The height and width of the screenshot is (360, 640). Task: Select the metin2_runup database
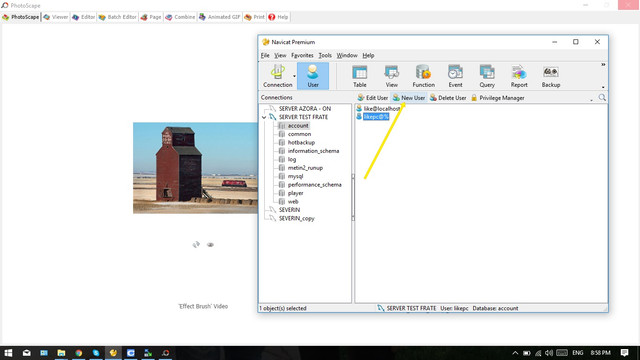[x=305, y=168]
